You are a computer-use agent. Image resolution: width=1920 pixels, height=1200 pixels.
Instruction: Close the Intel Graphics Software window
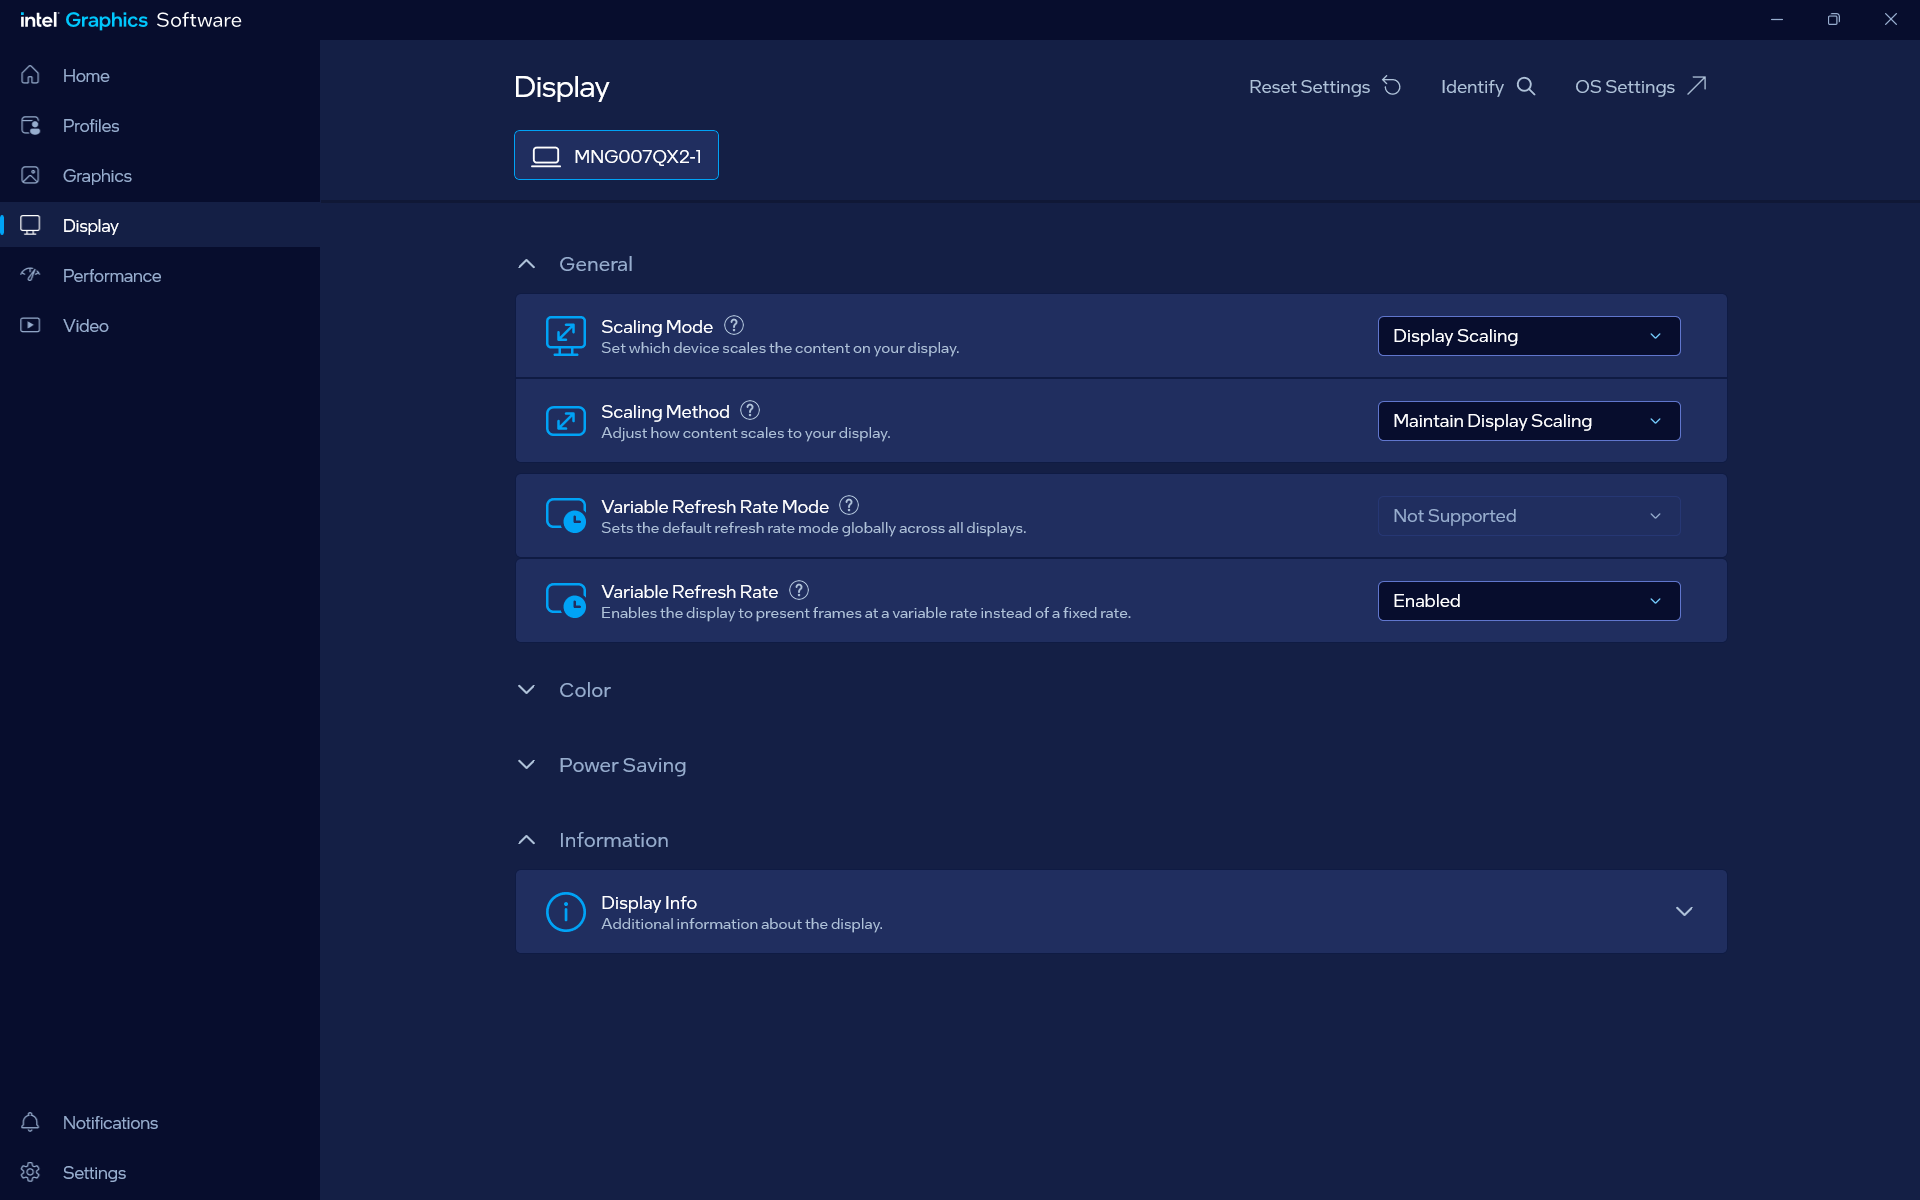coord(1891,20)
